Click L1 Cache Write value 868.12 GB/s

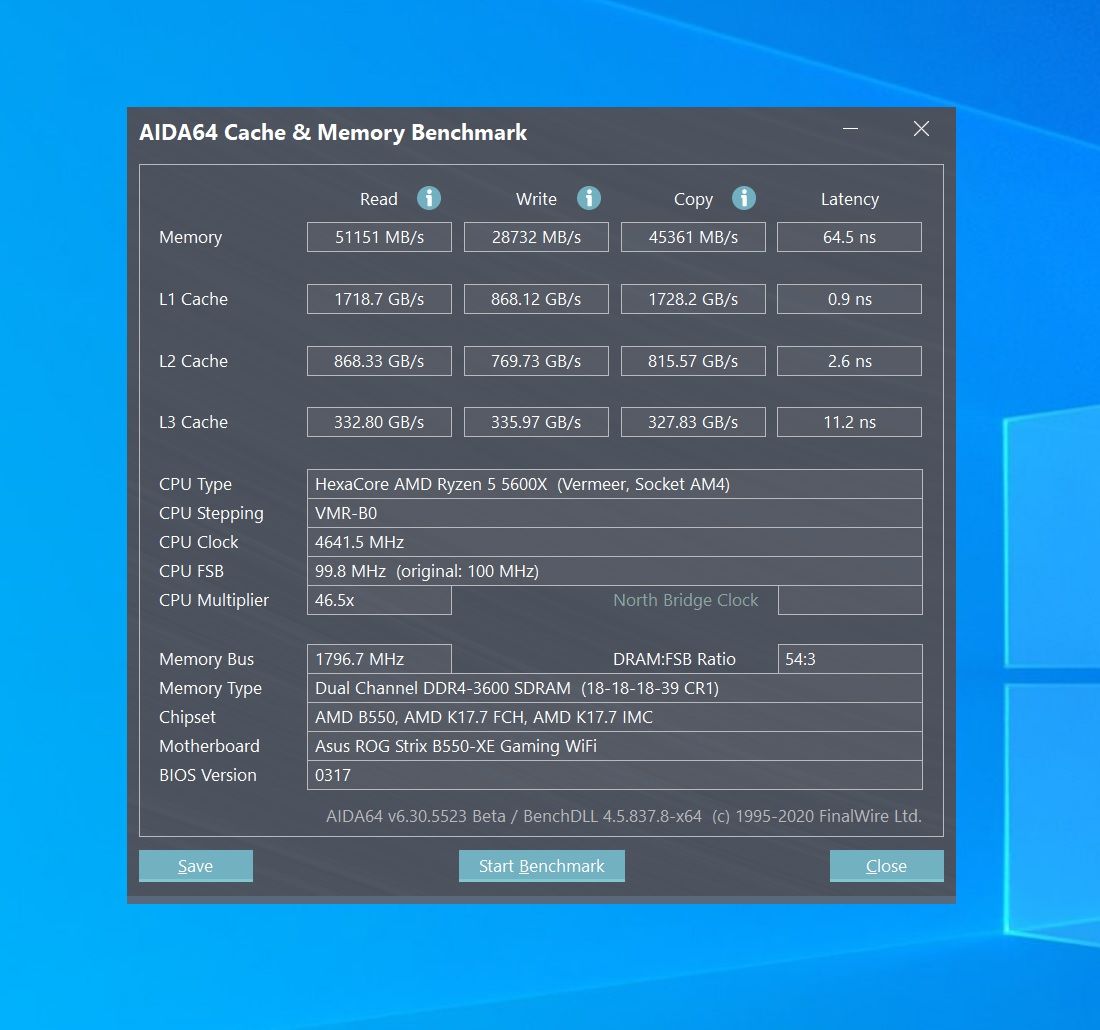pyautogui.click(x=536, y=299)
